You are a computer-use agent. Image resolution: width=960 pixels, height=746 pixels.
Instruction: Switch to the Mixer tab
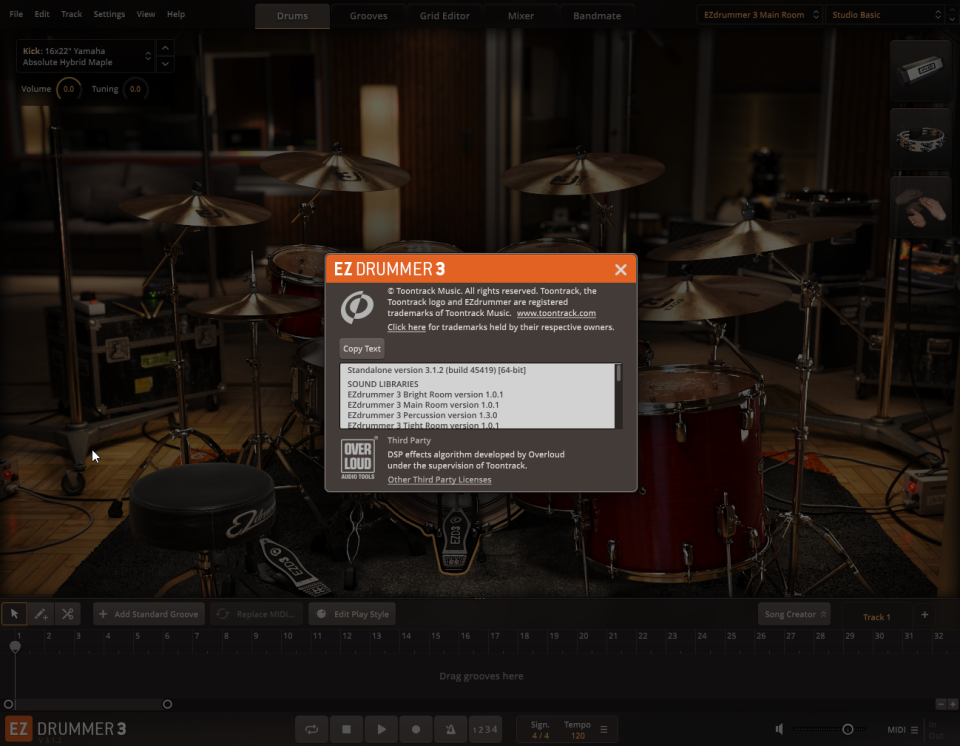tap(520, 16)
